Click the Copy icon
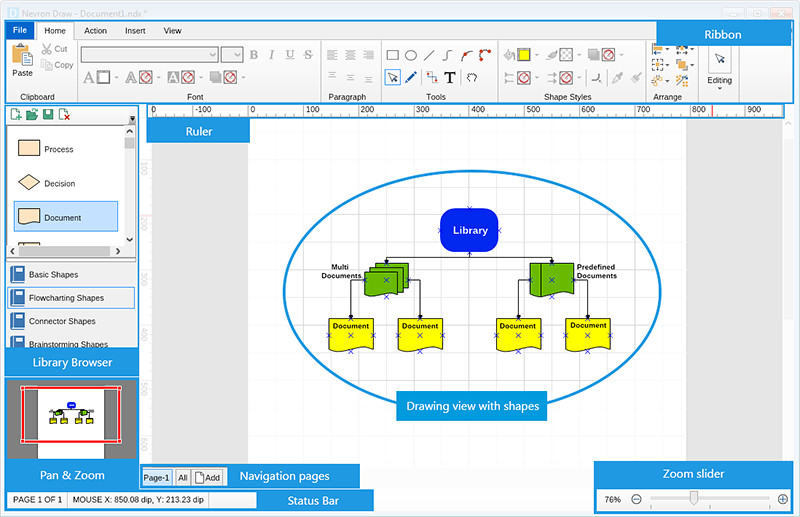 (x=46, y=65)
